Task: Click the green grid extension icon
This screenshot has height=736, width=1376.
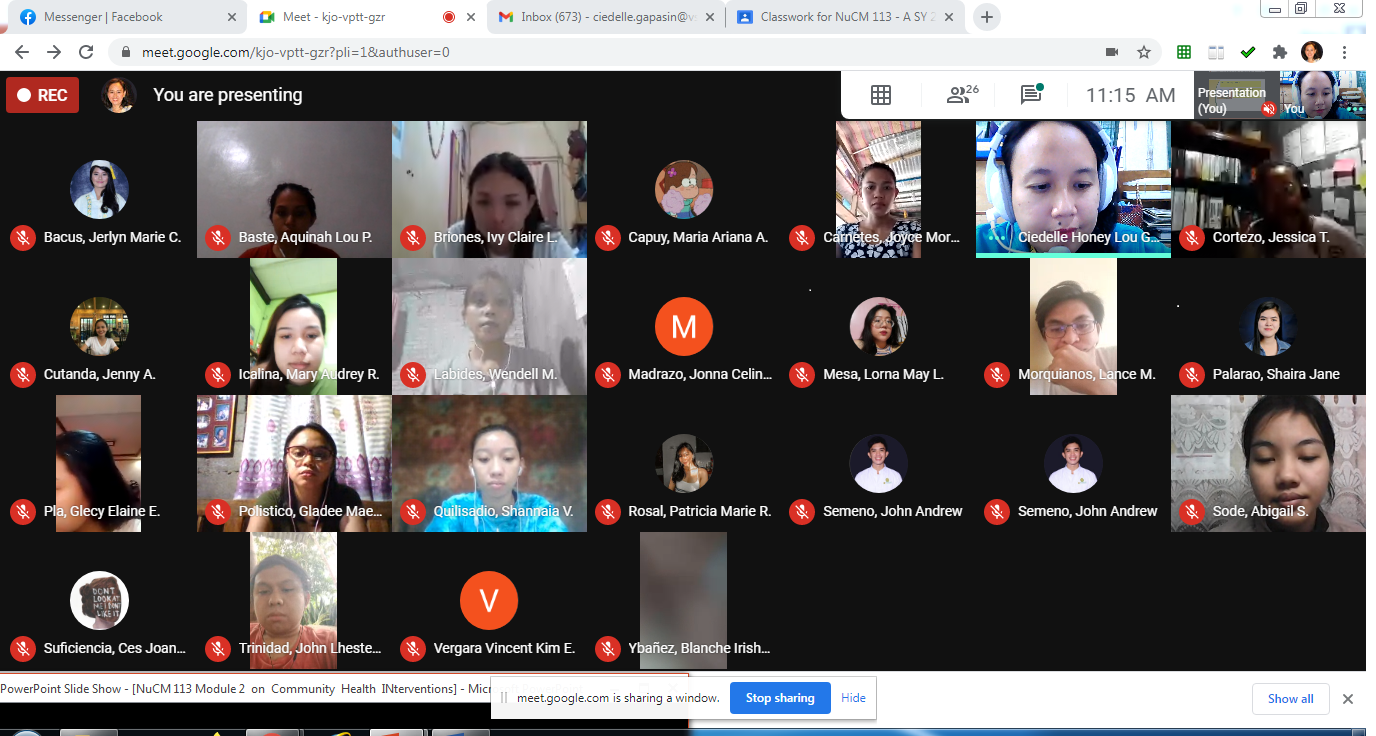Action: pyautogui.click(x=1184, y=52)
